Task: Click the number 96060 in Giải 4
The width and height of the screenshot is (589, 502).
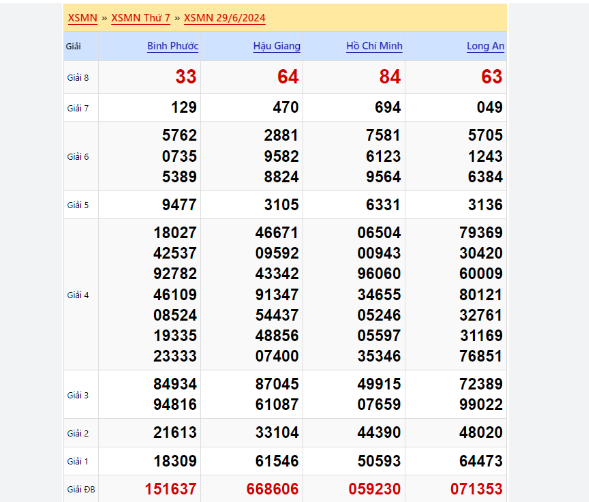Action: click(379, 274)
